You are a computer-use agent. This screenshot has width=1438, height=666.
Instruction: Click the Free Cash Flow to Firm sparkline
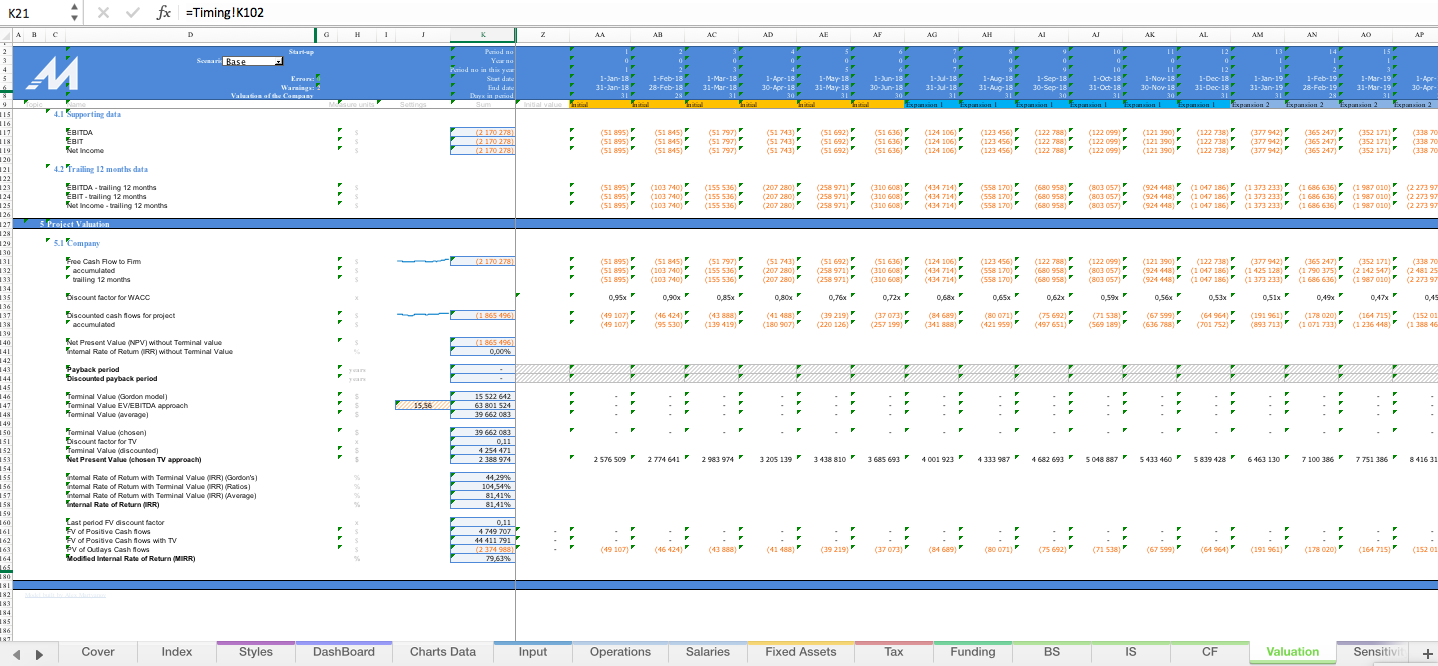[x=423, y=261]
